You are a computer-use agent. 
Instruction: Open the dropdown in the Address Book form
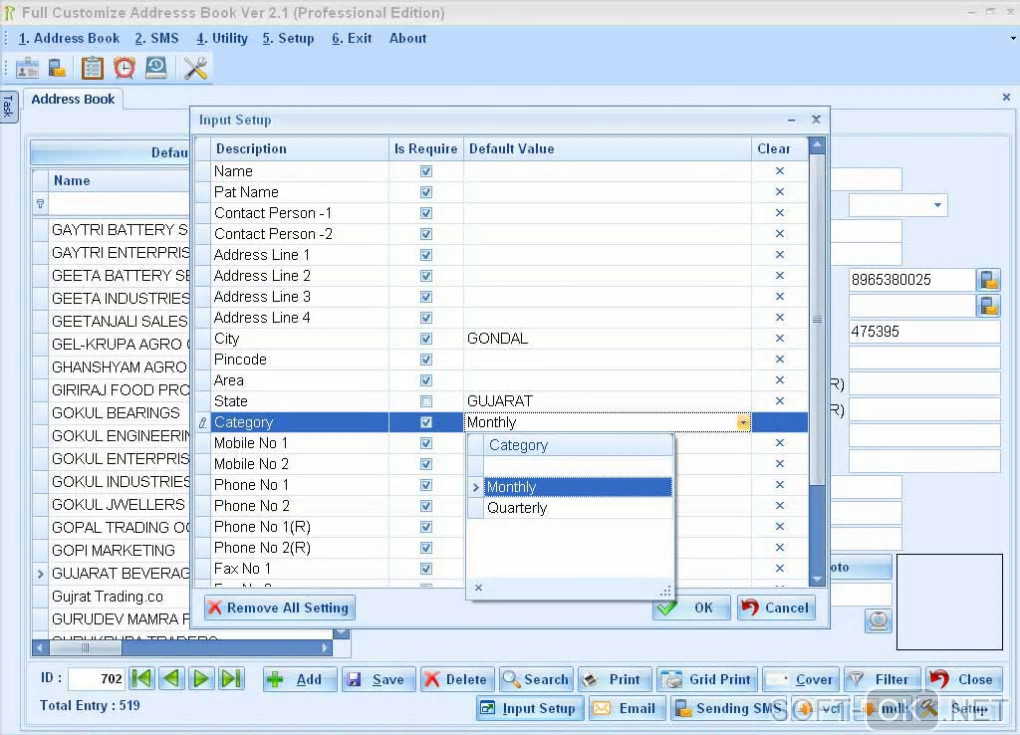[x=937, y=205]
